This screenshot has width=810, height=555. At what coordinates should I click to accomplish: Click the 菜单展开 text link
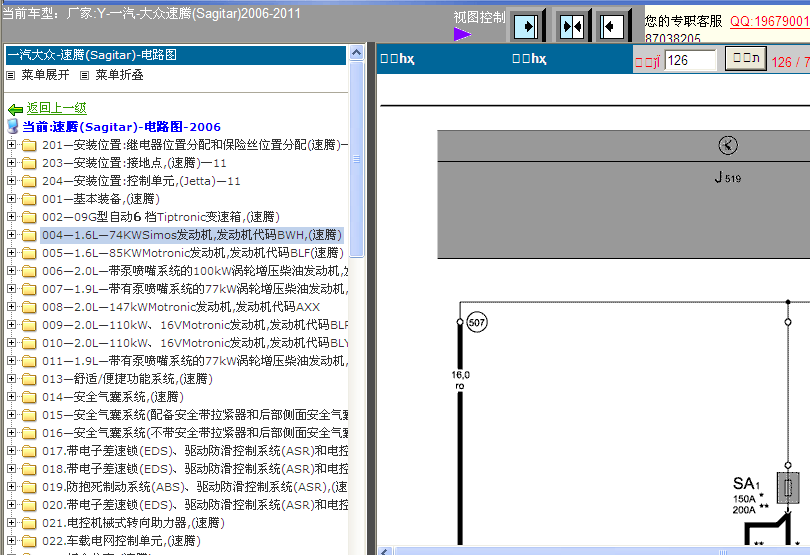[45, 75]
